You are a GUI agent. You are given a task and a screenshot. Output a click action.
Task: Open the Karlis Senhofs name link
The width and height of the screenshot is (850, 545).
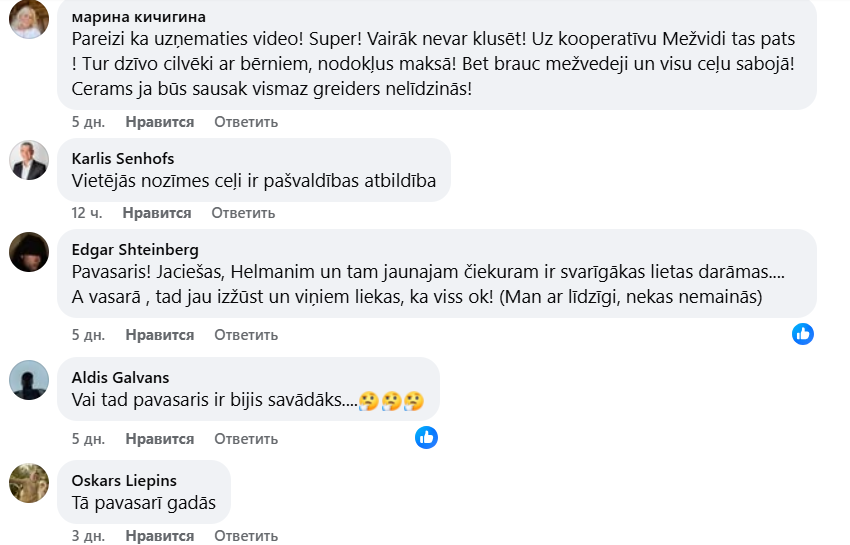pyautogui.click(x=121, y=158)
